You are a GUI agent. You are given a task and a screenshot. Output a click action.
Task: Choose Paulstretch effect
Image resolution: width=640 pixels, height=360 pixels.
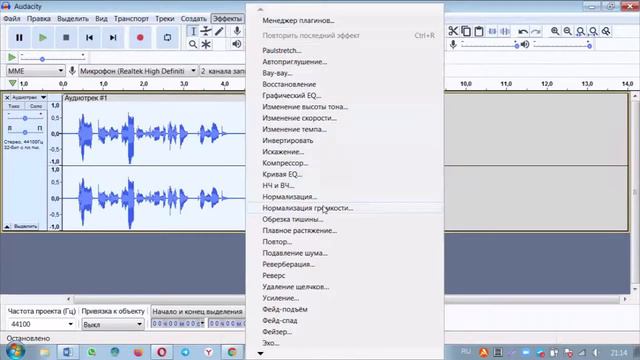[x=345, y=51]
